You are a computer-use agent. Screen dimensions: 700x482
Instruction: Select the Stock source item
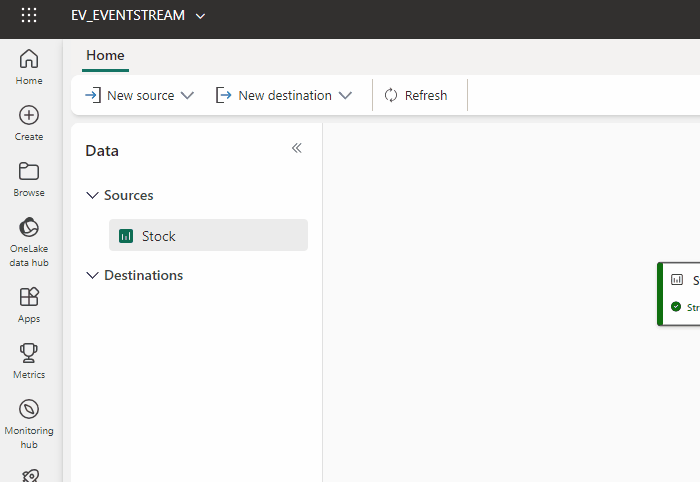pyautogui.click(x=208, y=235)
